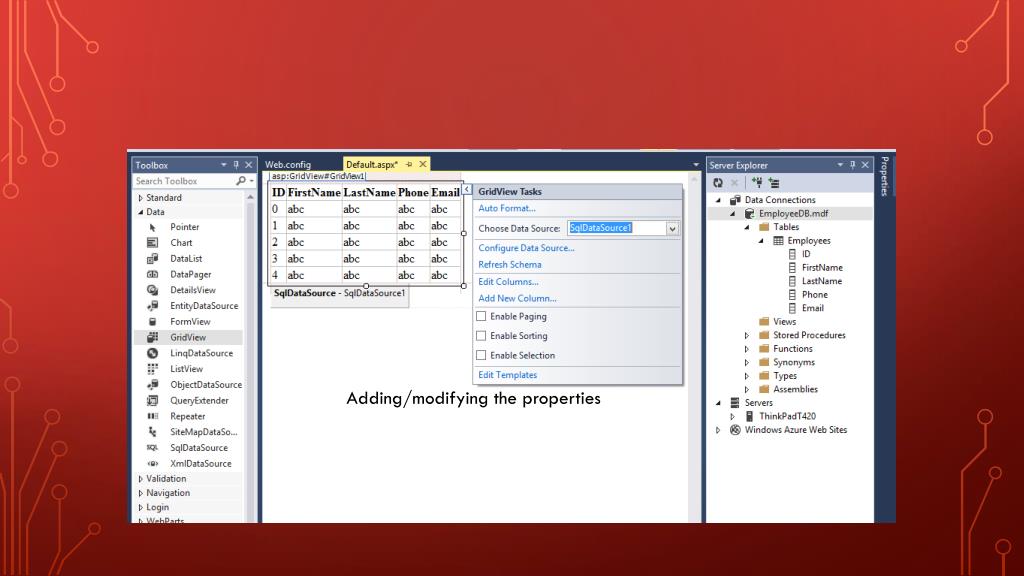Click Connect to Server icon in Server Explorer
The image size is (1024, 576).
pos(774,183)
